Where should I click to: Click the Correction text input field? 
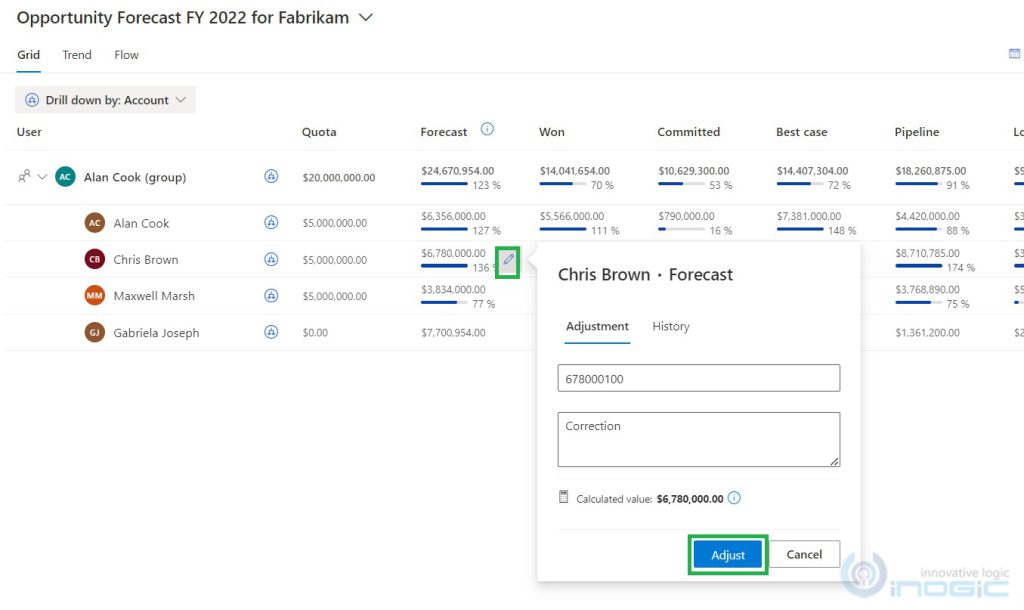pos(698,438)
